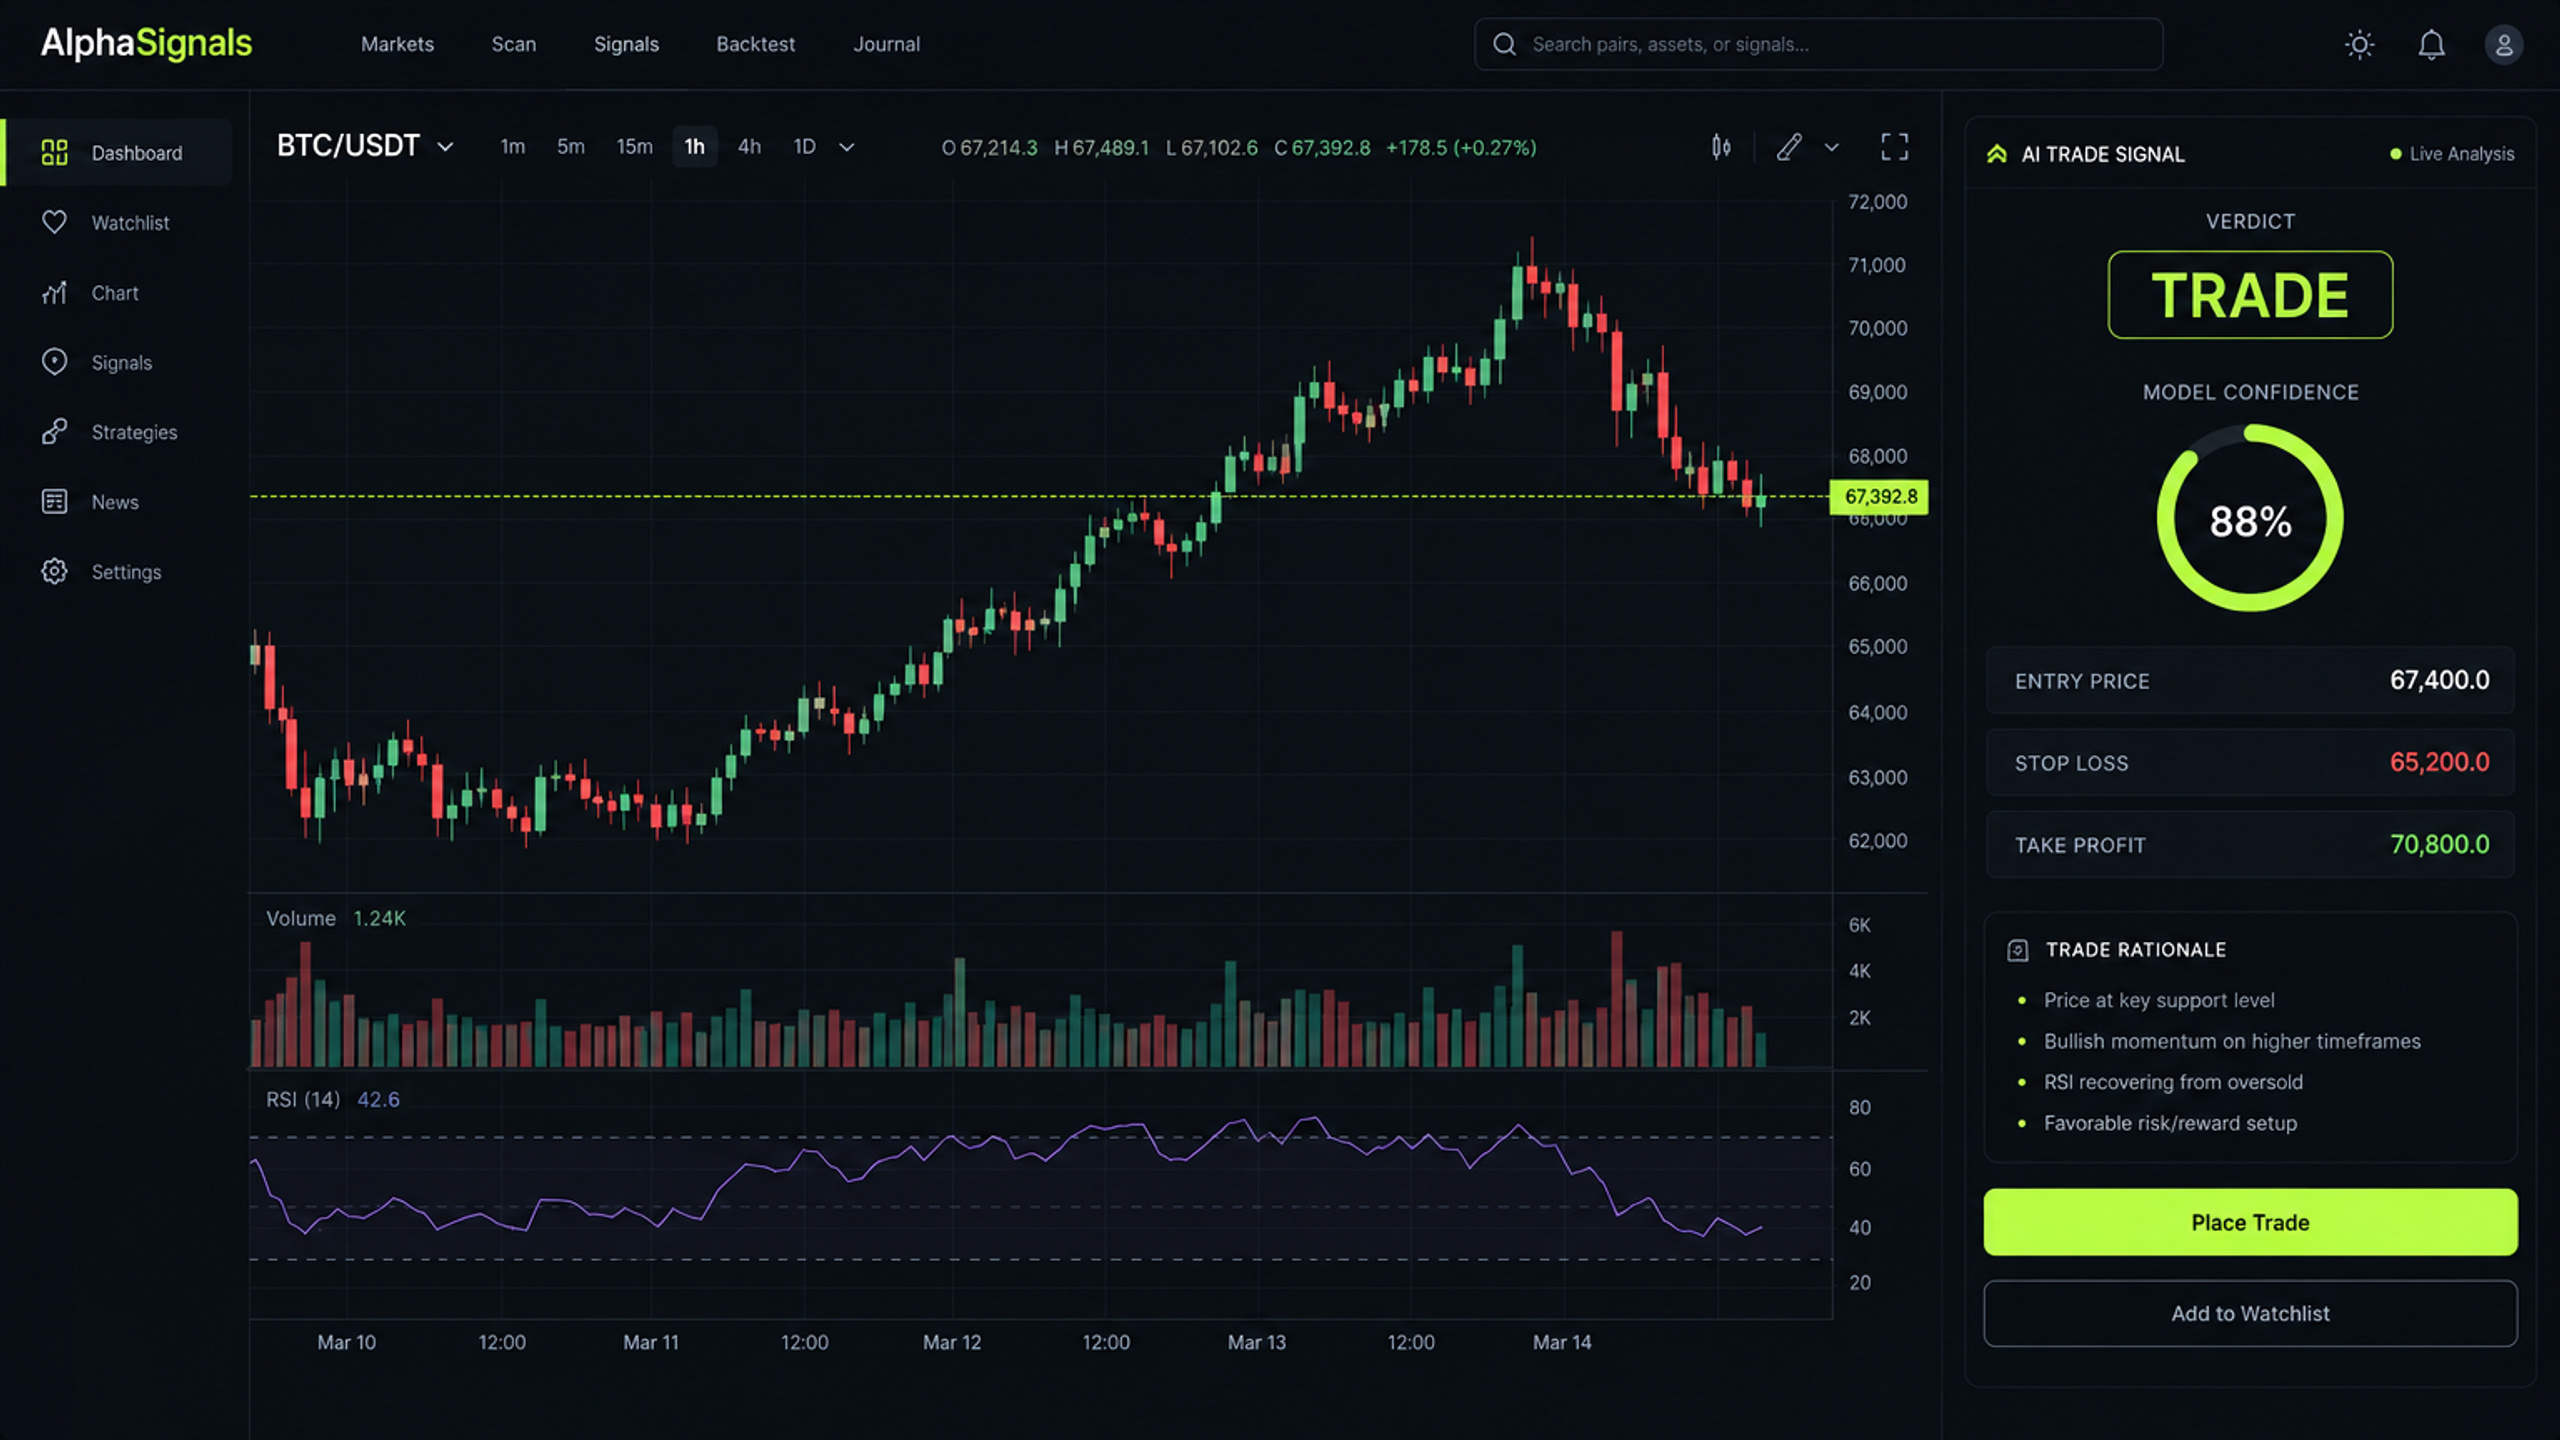Viewport: 2560px width, 1440px height.
Task: Expand chart to fullscreen
Action: tap(1894, 148)
